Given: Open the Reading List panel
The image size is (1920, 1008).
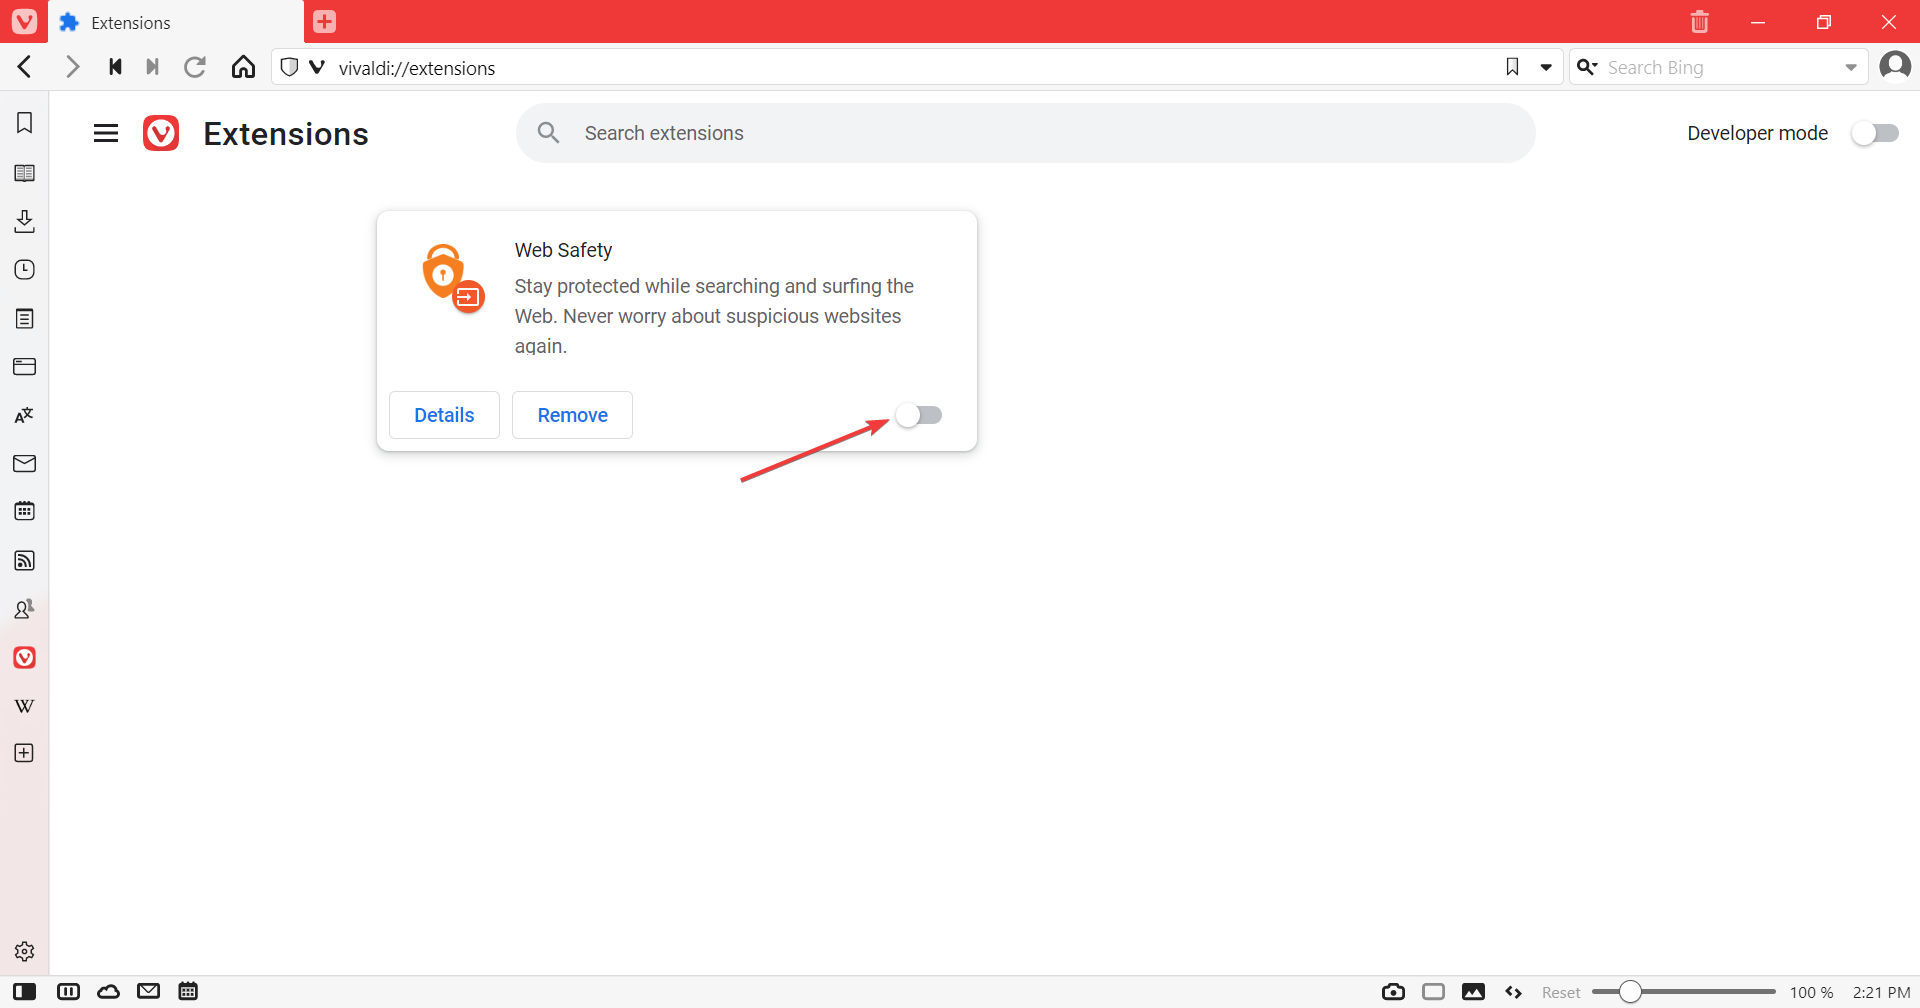Looking at the screenshot, I should pyautogui.click(x=25, y=173).
